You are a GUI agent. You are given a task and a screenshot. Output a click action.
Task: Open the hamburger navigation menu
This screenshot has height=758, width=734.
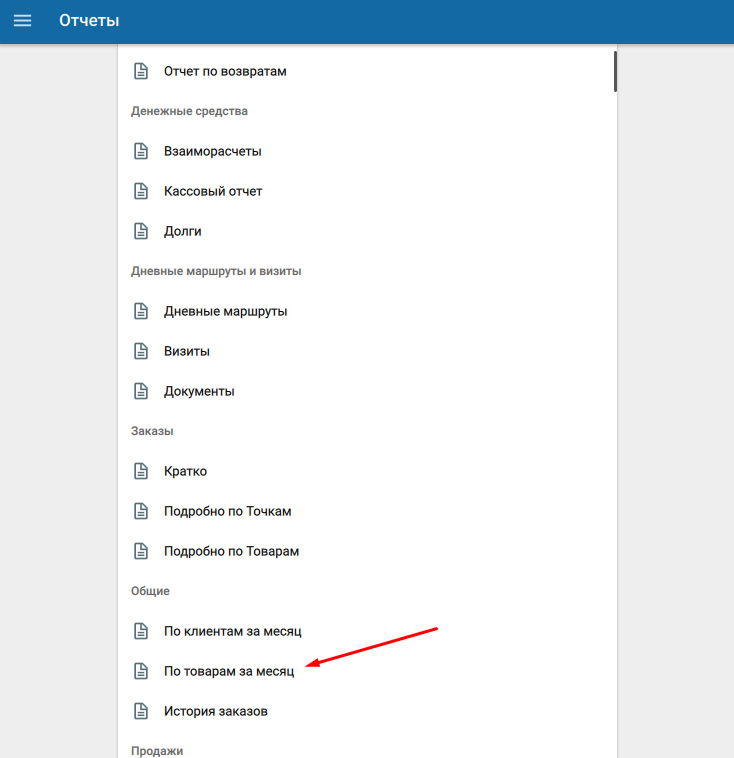pyautogui.click(x=22, y=21)
